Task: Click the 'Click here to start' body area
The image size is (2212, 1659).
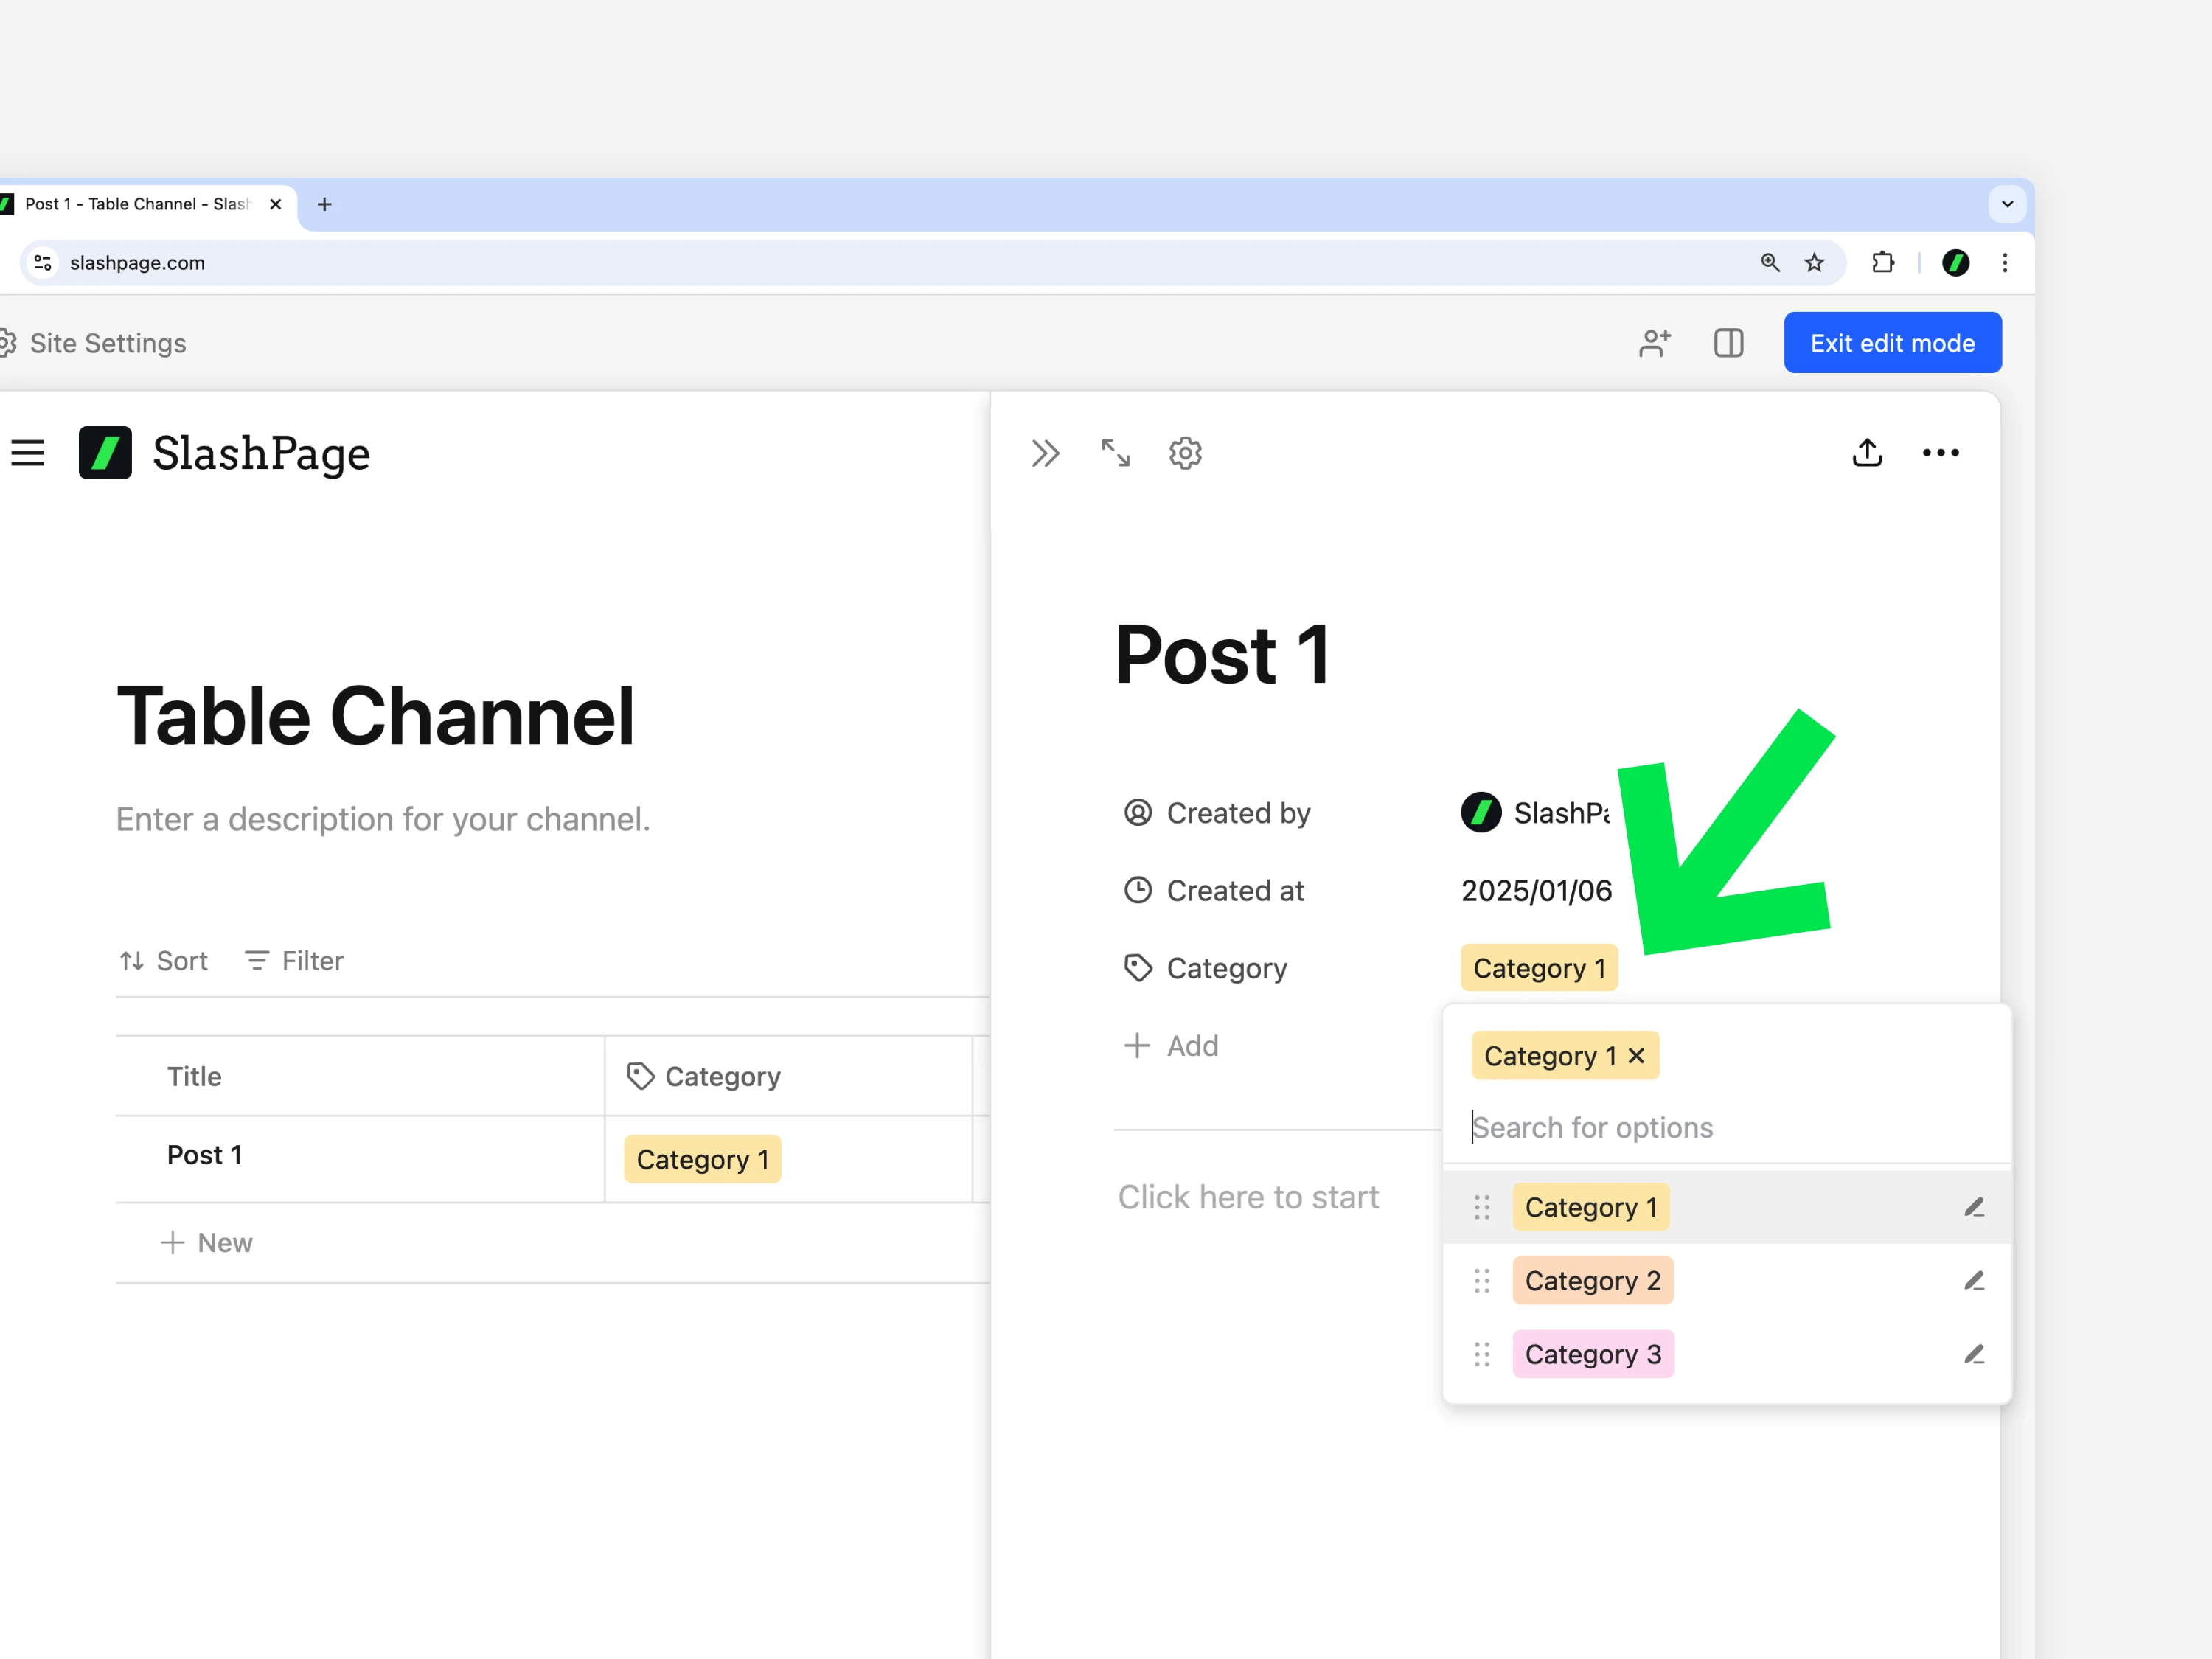Action: pyautogui.click(x=1248, y=1197)
